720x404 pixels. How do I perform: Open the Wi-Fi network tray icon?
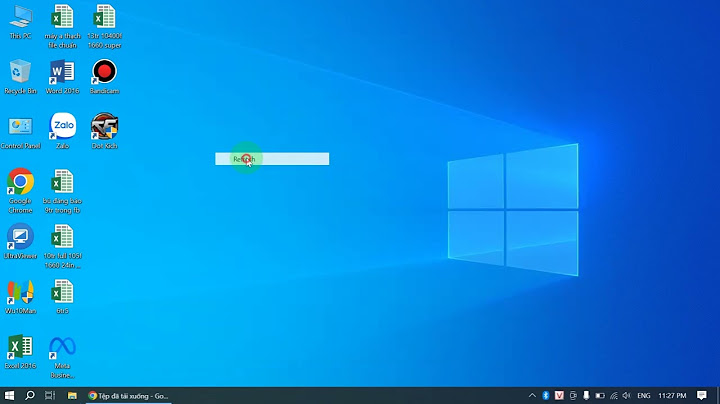tap(613, 395)
